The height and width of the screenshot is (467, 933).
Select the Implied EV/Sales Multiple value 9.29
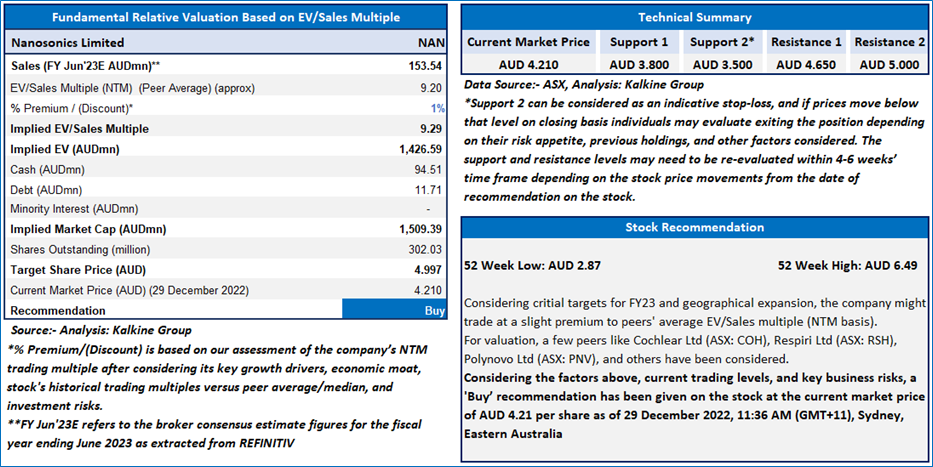430,128
